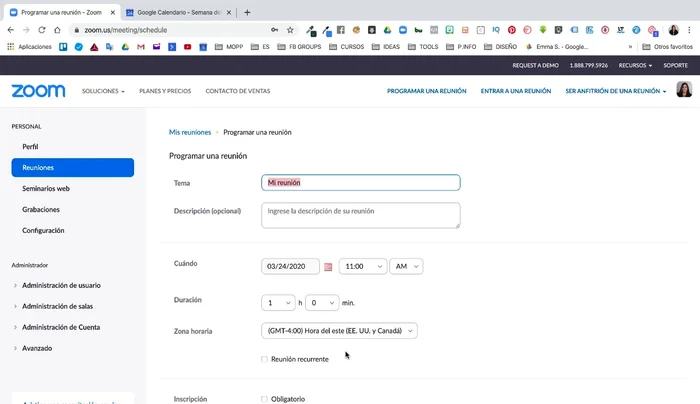Open the calendar date picker icon
This screenshot has height=404, width=700.
[x=328, y=267]
